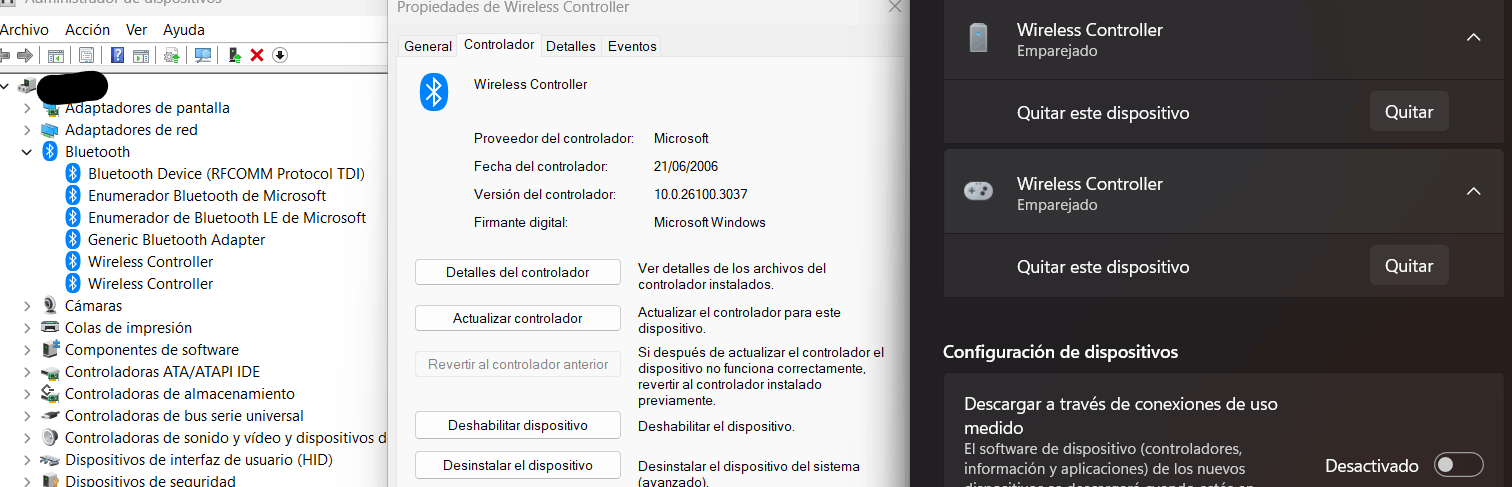This screenshot has height=487, width=1512.
Task: Click the large Bluetooth icon in the properties dialog
Action: point(433,92)
